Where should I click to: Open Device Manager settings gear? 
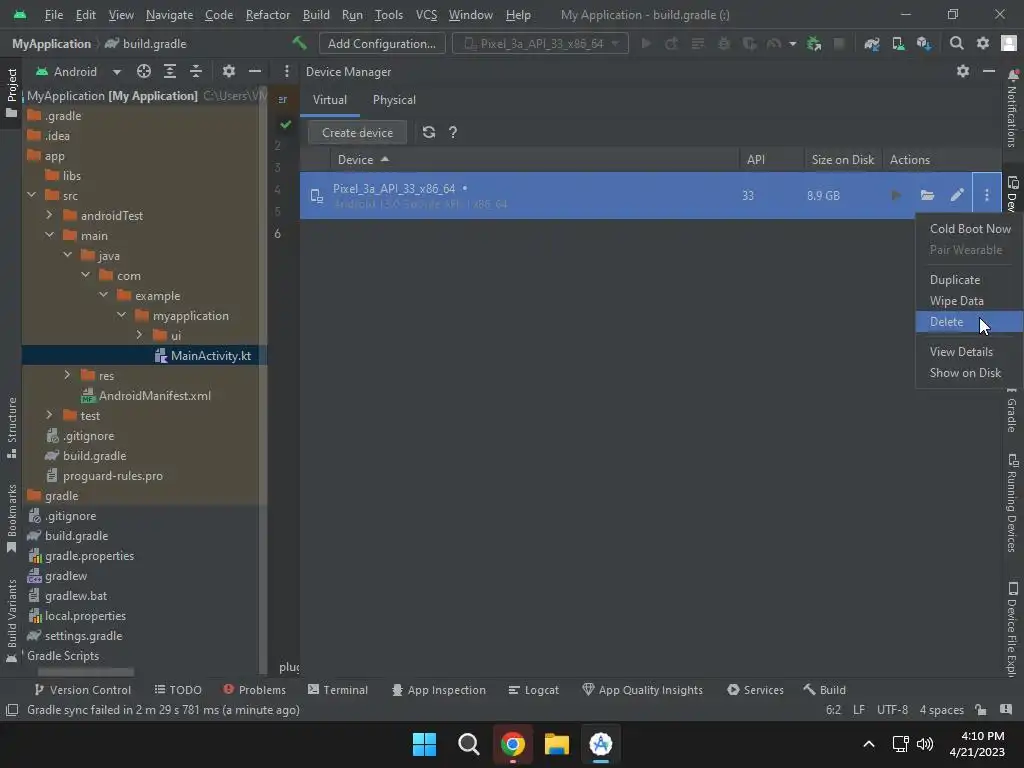coord(963,71)
